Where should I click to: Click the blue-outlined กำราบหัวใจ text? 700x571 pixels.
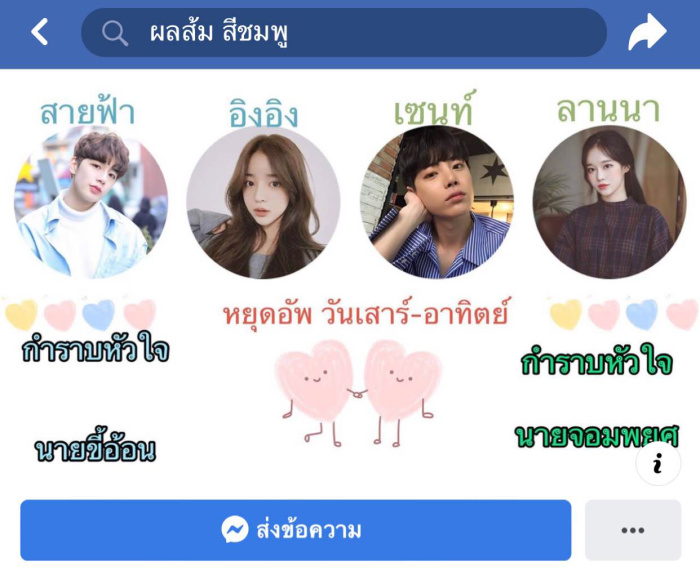pos(96,348)
